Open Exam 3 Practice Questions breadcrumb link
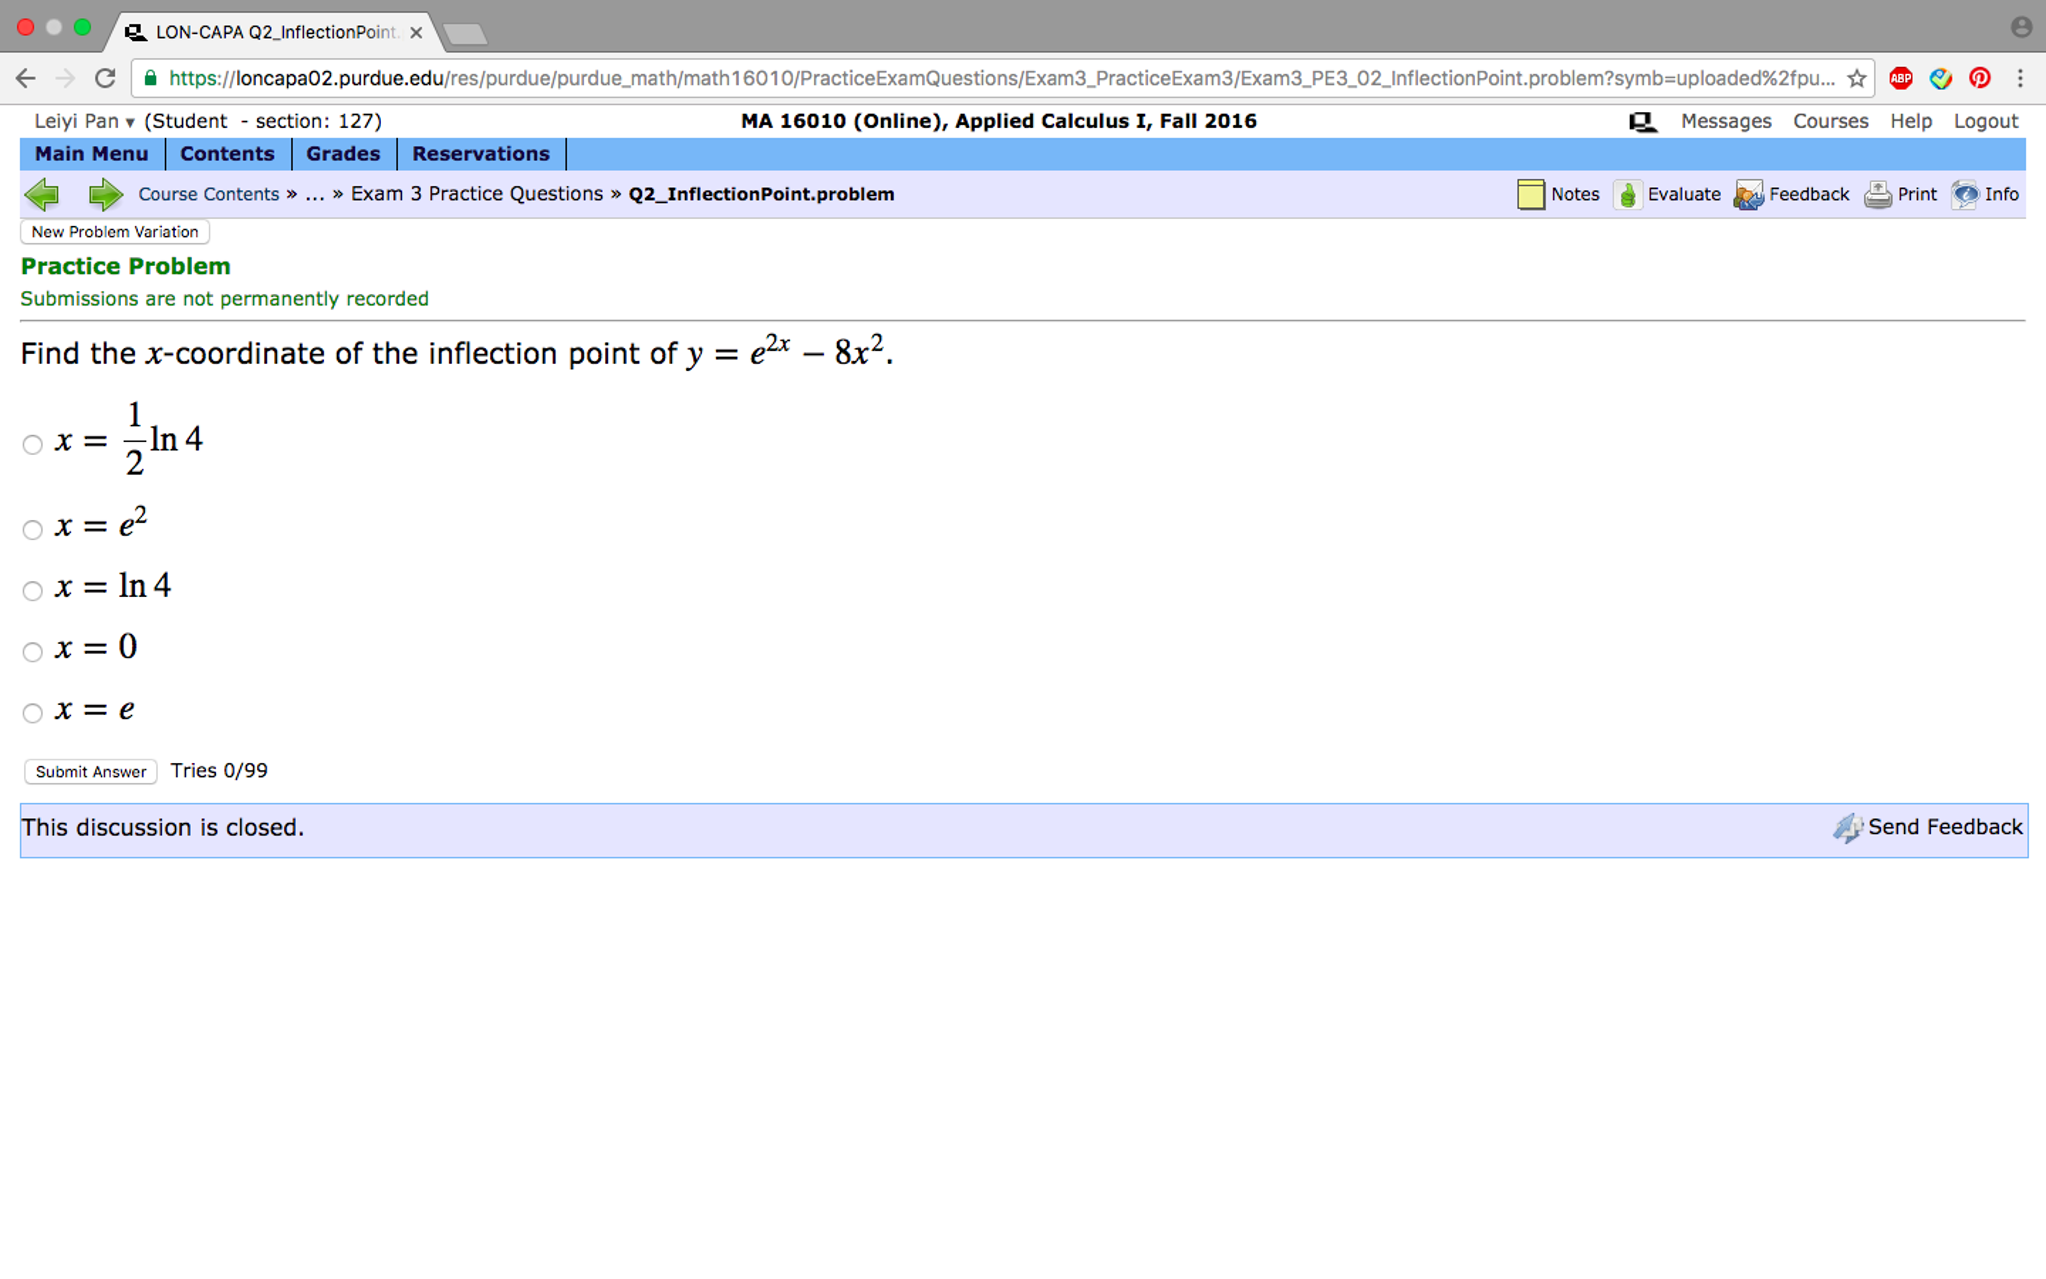Viewport: 2046px width, 1279px height. [x=477, y=194]
